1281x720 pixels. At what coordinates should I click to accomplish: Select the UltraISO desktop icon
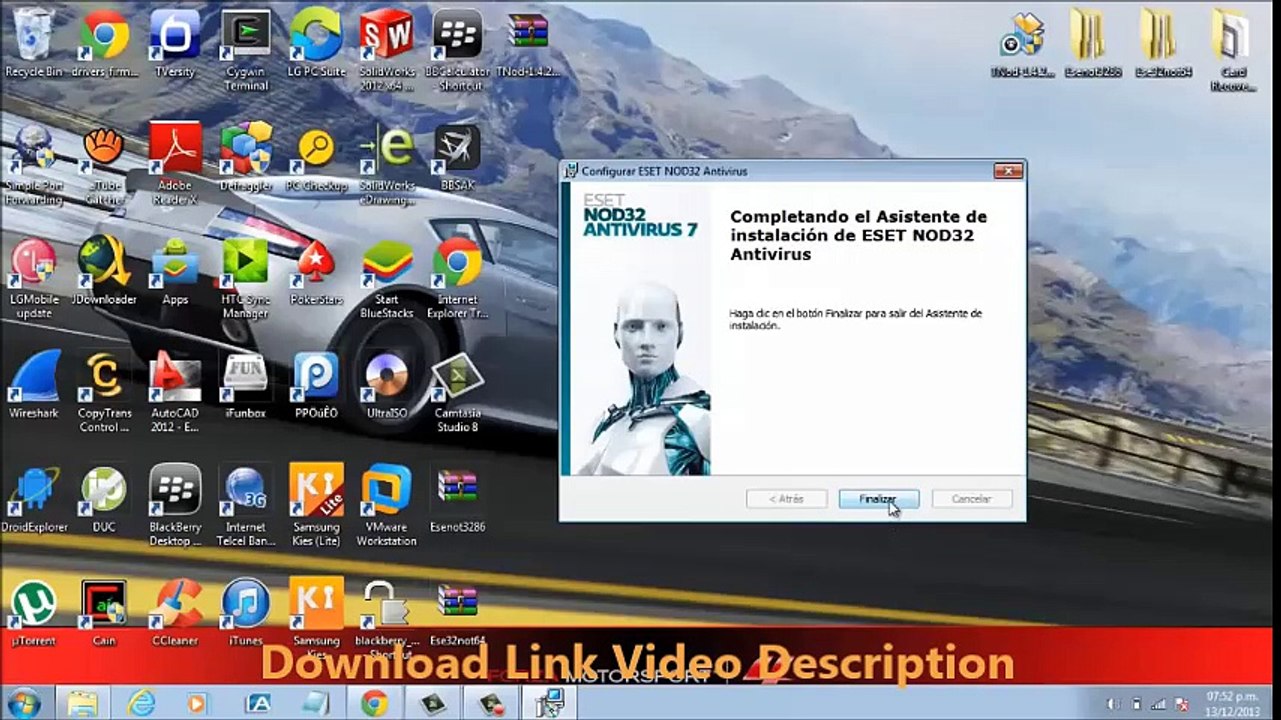click(387, 385)
